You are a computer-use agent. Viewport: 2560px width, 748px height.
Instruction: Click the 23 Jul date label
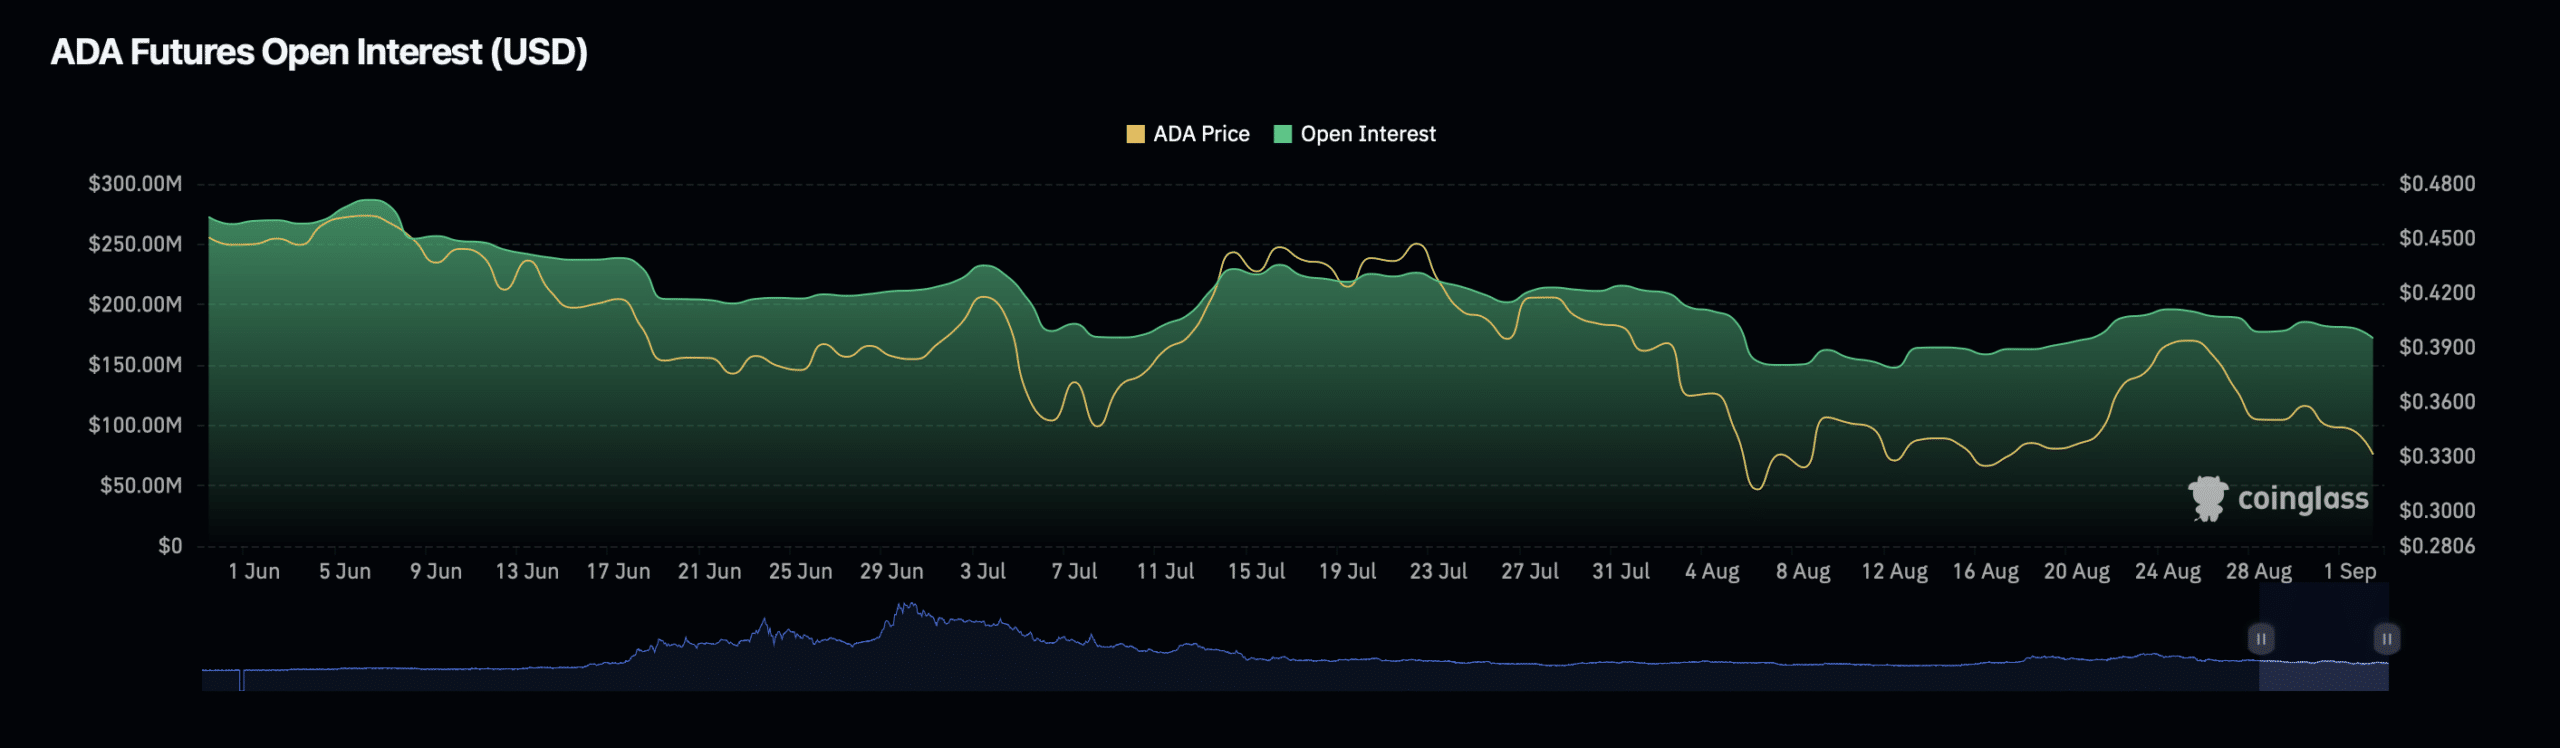pos(1438,571)
